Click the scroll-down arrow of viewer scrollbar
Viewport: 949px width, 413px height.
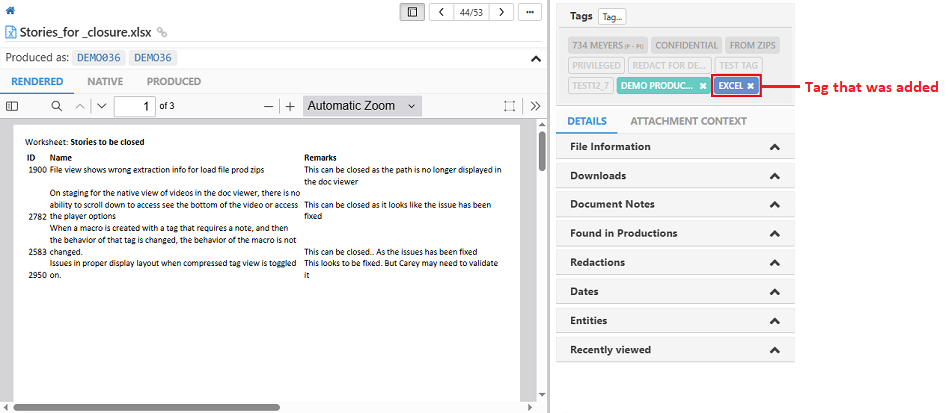click(x=542, y=395)
